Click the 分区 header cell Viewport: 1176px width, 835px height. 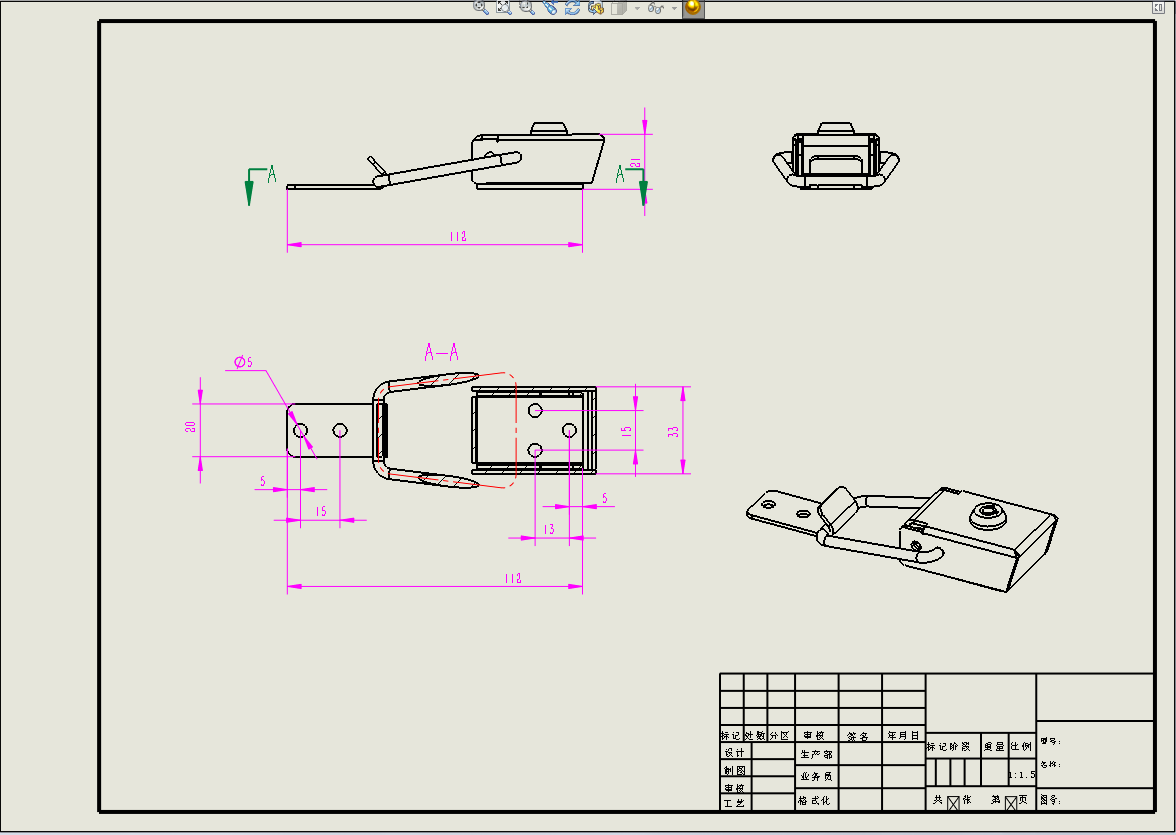780,736
